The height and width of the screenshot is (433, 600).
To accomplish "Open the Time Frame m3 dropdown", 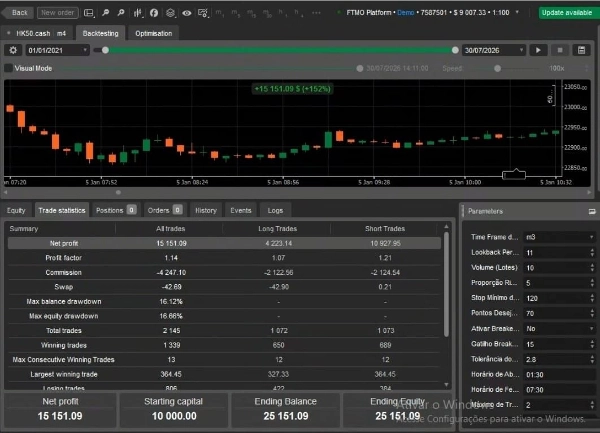I will 559,237.
